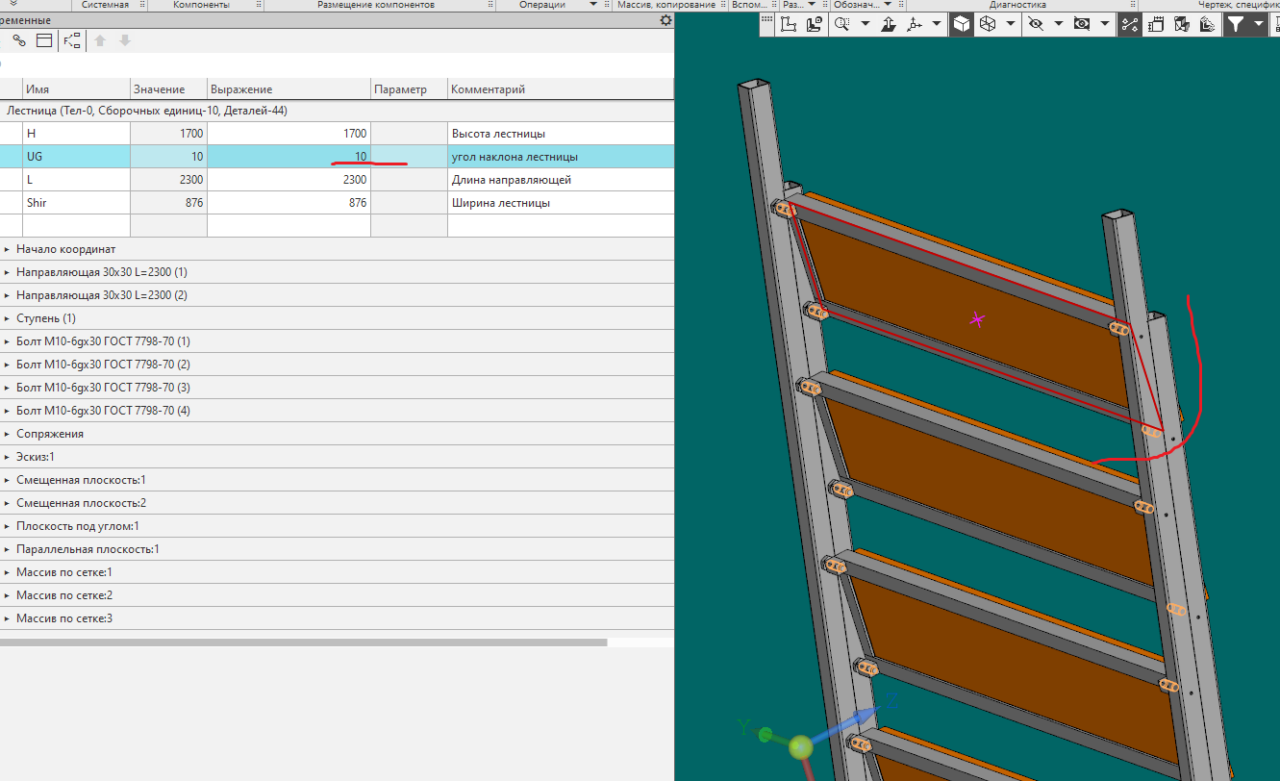This screenshot has width=1280, height=781.
Task: Click the icon between coordinate system and zoom
Action: tap(814, 24)
